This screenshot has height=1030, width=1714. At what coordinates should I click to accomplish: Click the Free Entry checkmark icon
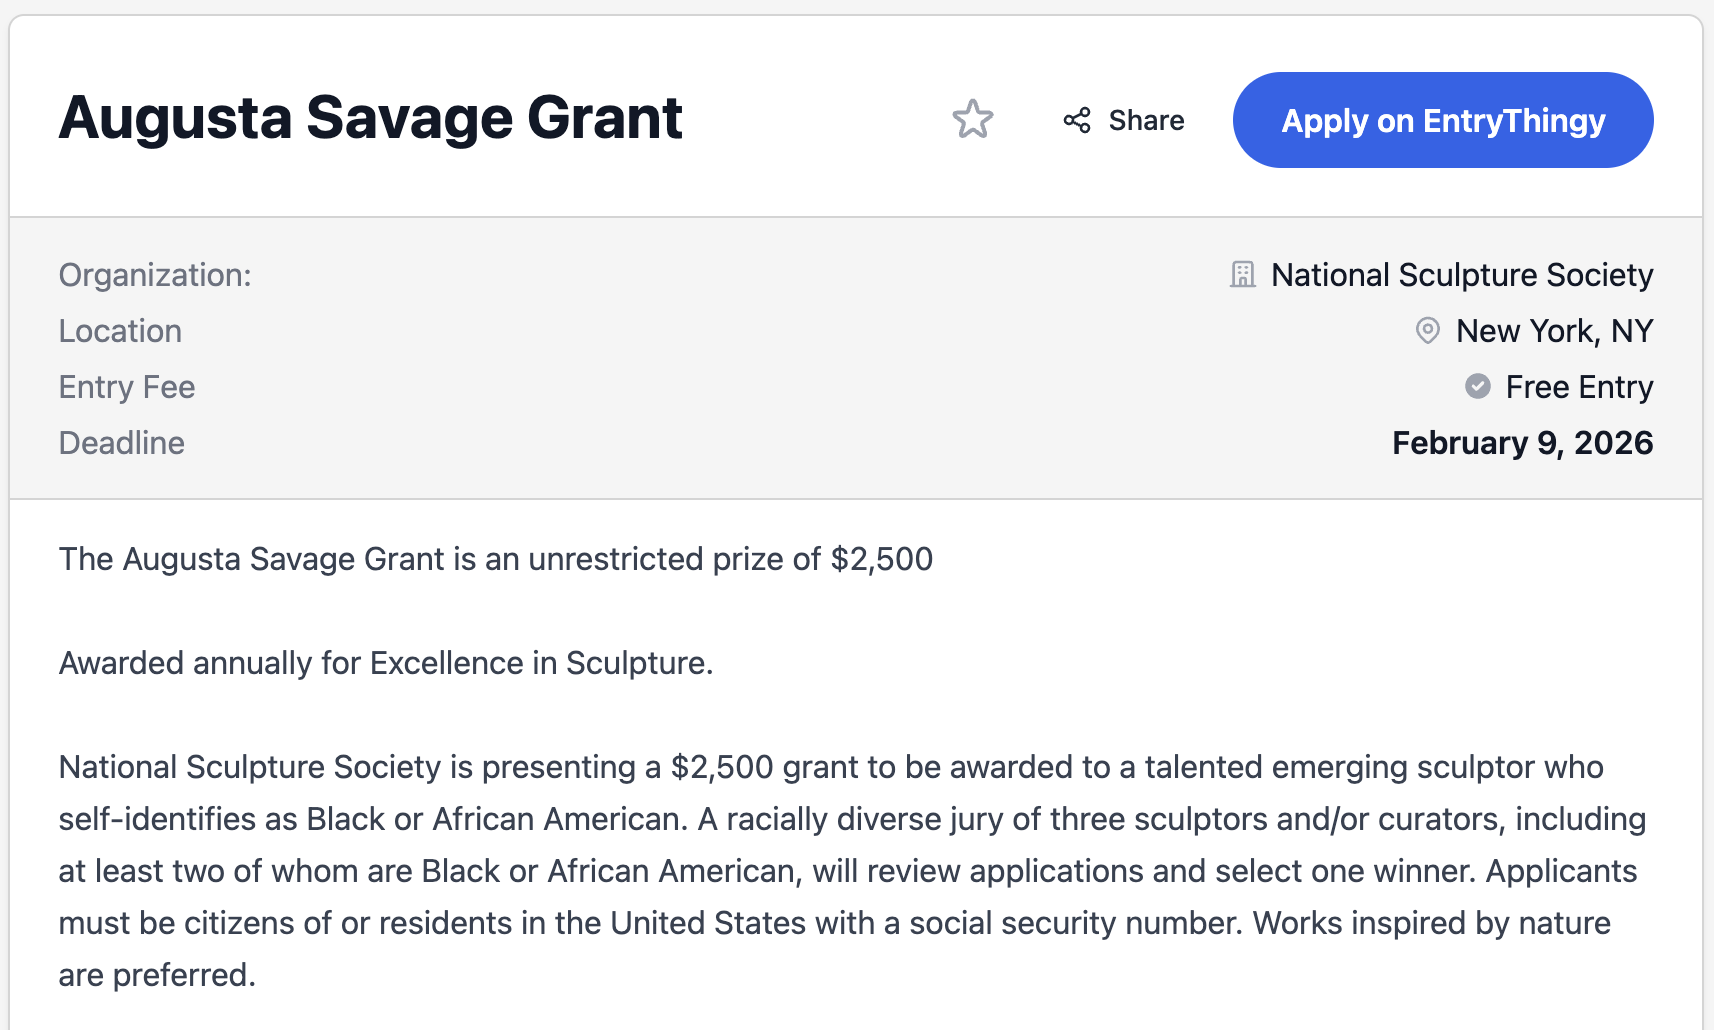(1478, 386)
